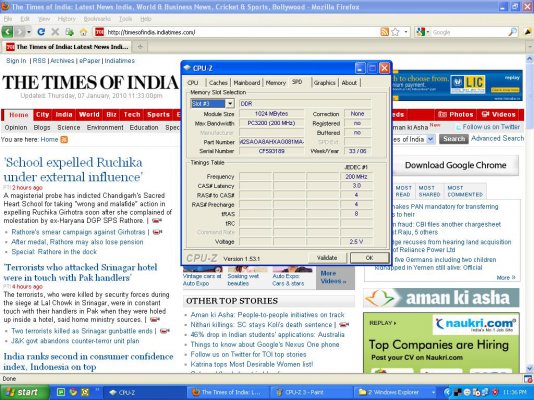Viewport: 534px width, 400px height.
Task: Click the City navigation tab
Action: (43, 115)
